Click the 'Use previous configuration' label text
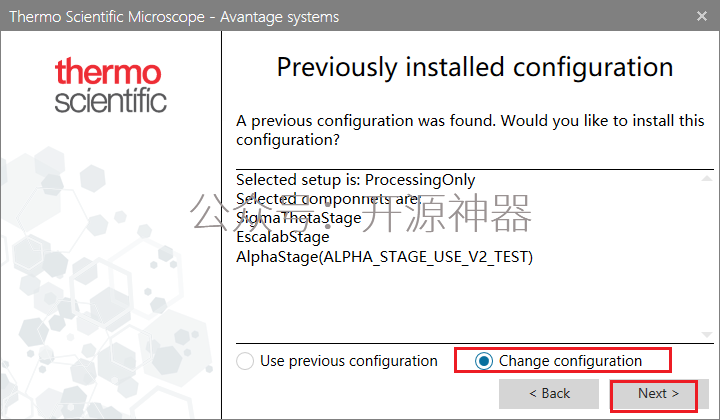The height and width of the screenshot is (420, 720). click(x=349, y=361)
